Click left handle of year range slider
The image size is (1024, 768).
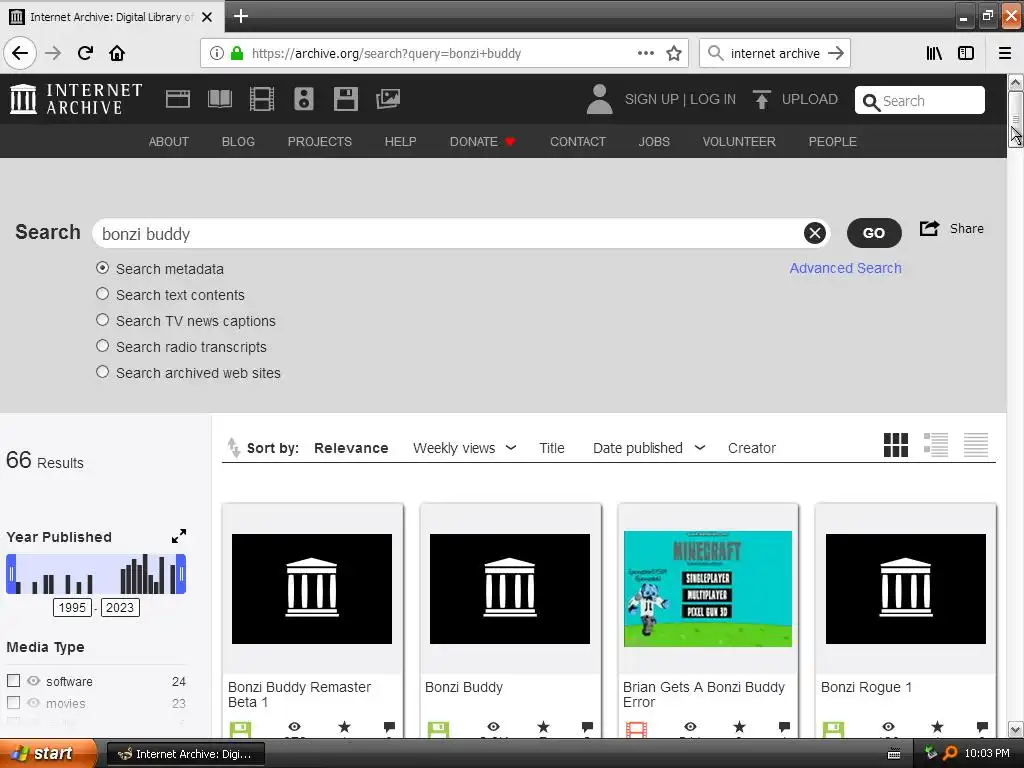tap(11, 574)
